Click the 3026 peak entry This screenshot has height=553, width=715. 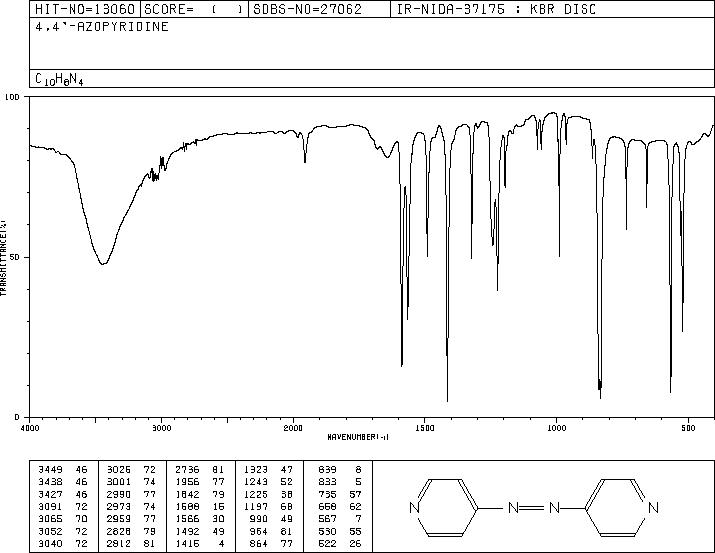[119, 470]
